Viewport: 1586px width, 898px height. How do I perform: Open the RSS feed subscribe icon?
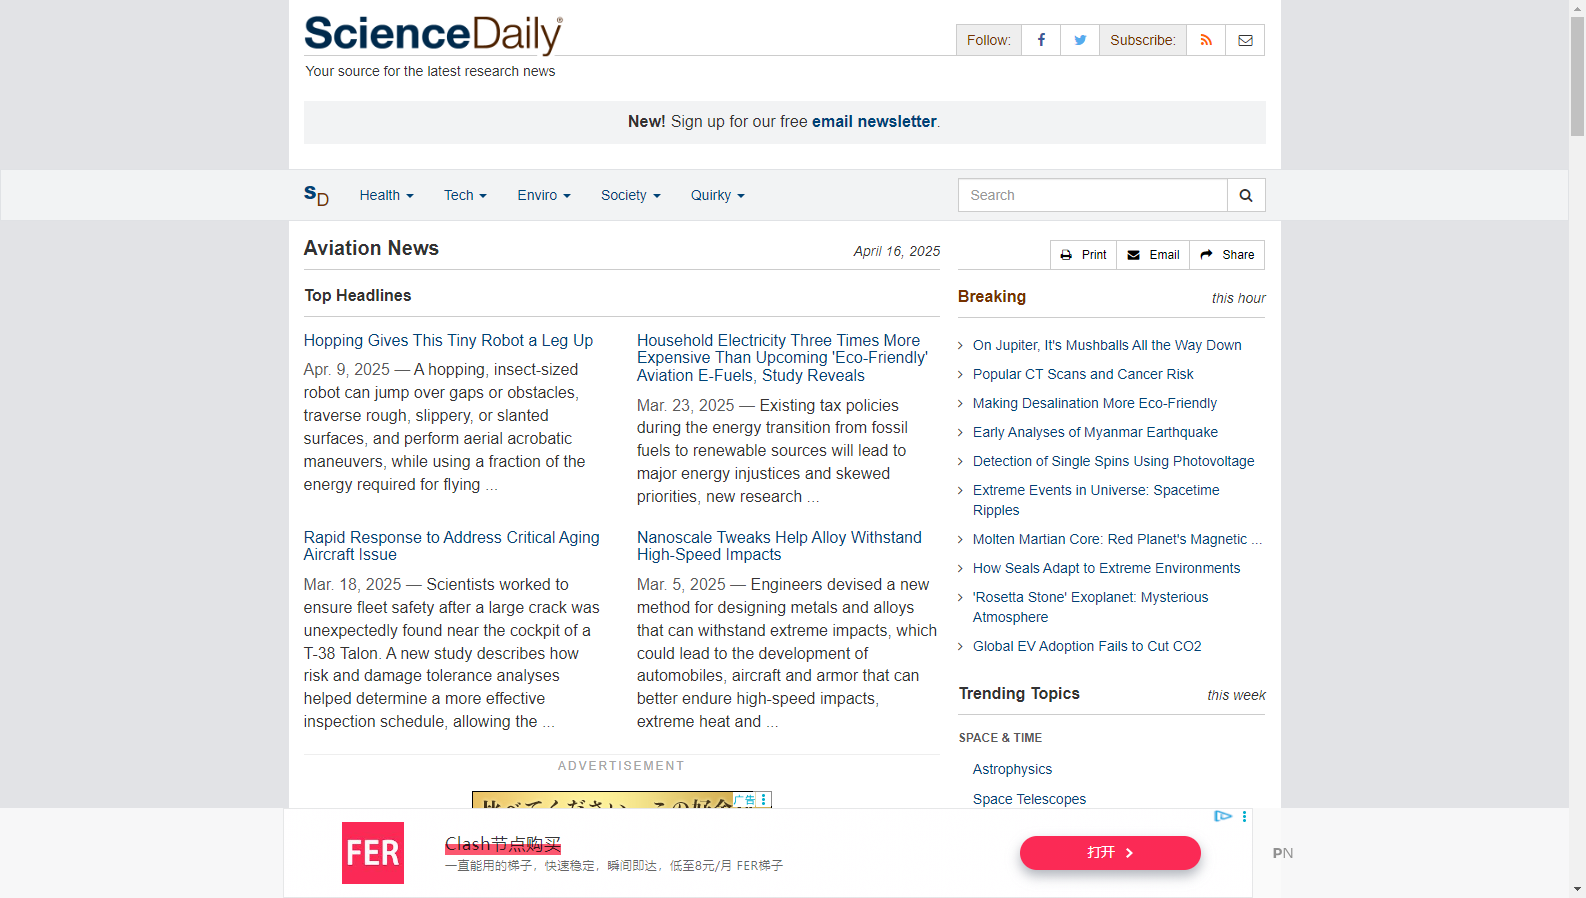[x=1206, y=40]
